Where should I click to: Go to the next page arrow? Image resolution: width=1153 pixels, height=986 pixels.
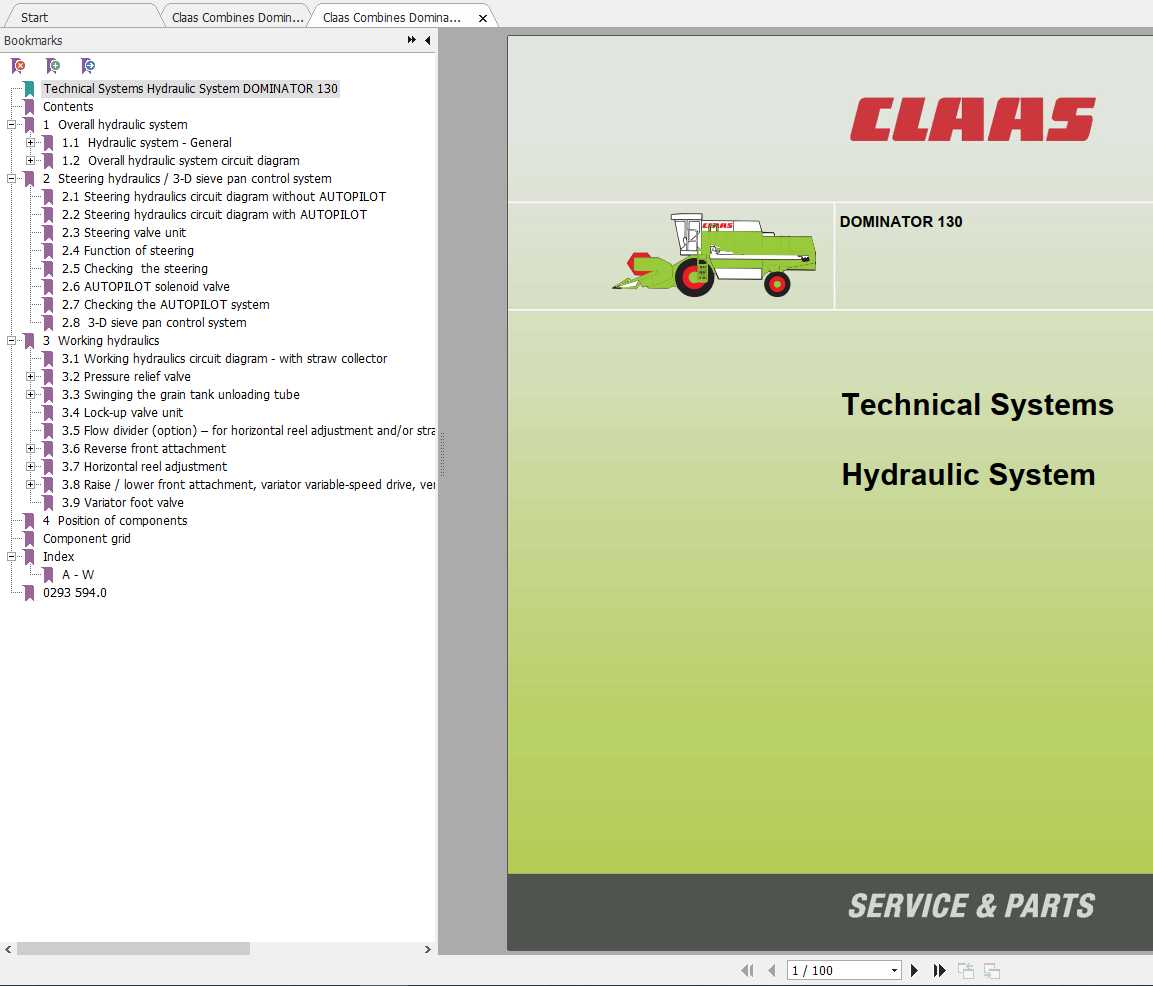[x=915, y=970]
